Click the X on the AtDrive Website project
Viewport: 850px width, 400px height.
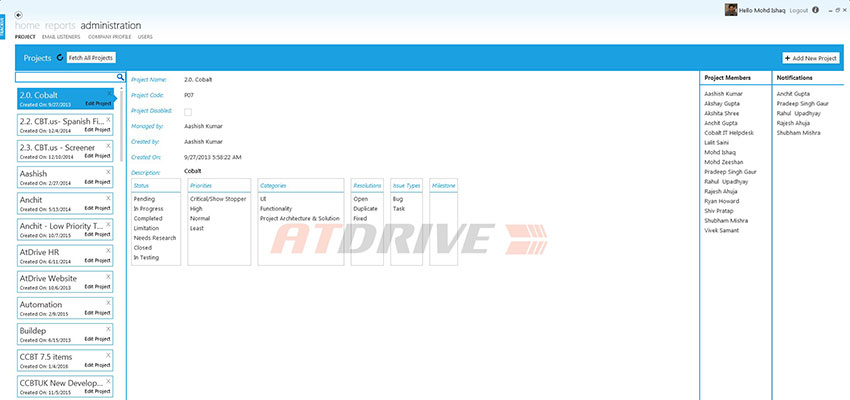pyautogui.click(x=108, y=276)
